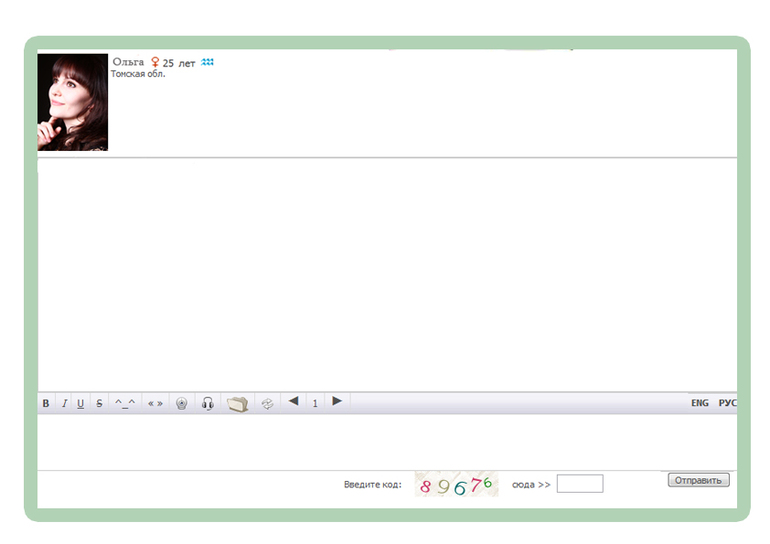
Task: Open the folder icon in toolbar
Action: point(237,404)
